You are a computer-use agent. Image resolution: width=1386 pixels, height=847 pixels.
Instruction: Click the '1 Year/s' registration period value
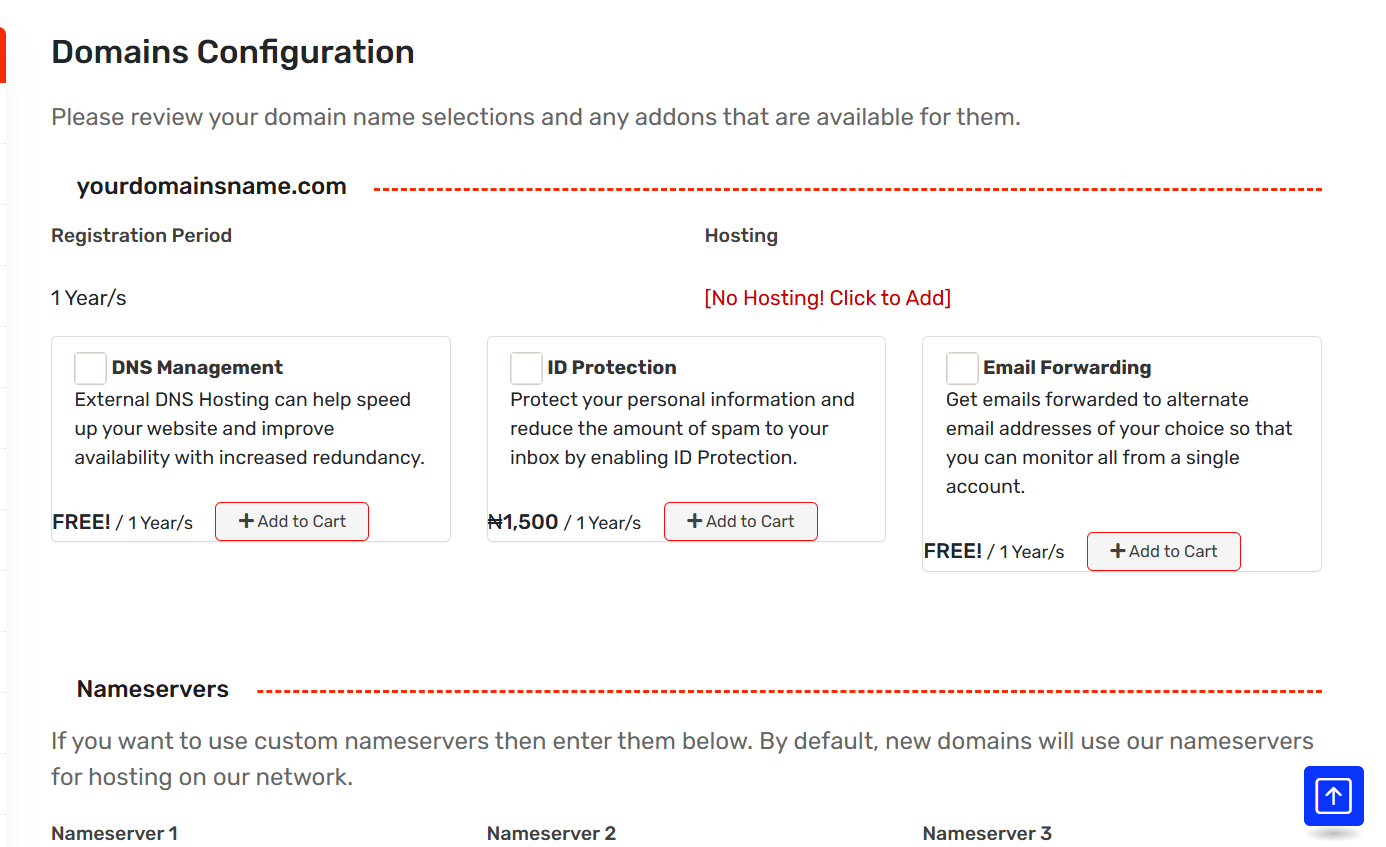(89, 298)
